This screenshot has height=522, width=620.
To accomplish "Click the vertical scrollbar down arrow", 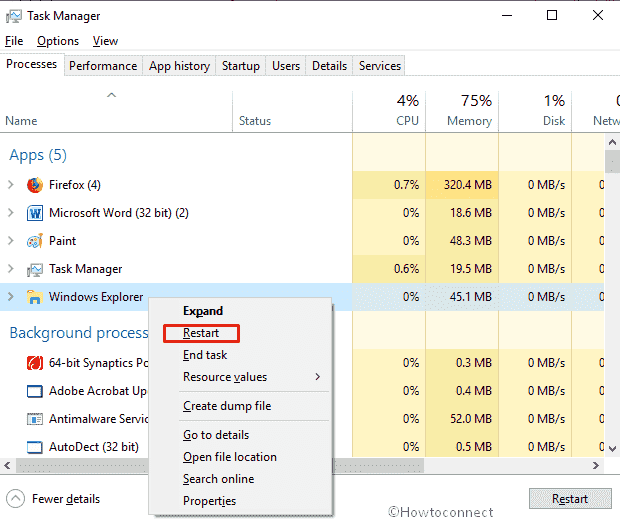I will tap(612, 449).
